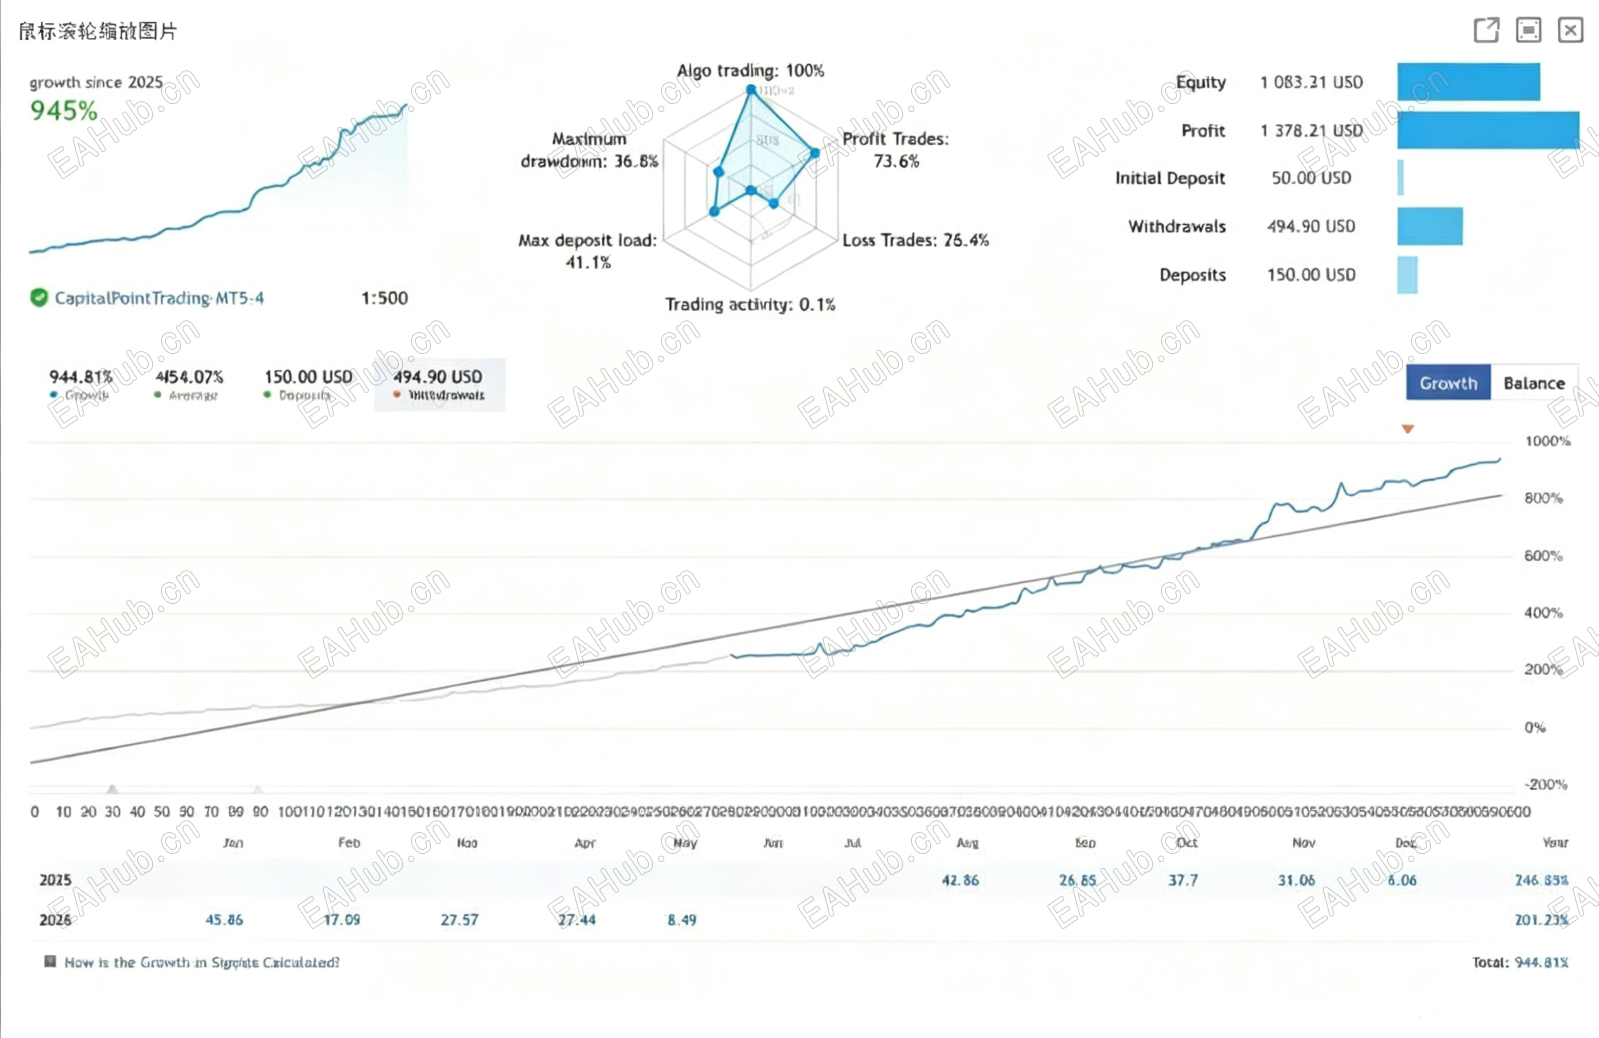
Task: Click the orange withdrawal marker triangle
Action: tap(1407, 429)
